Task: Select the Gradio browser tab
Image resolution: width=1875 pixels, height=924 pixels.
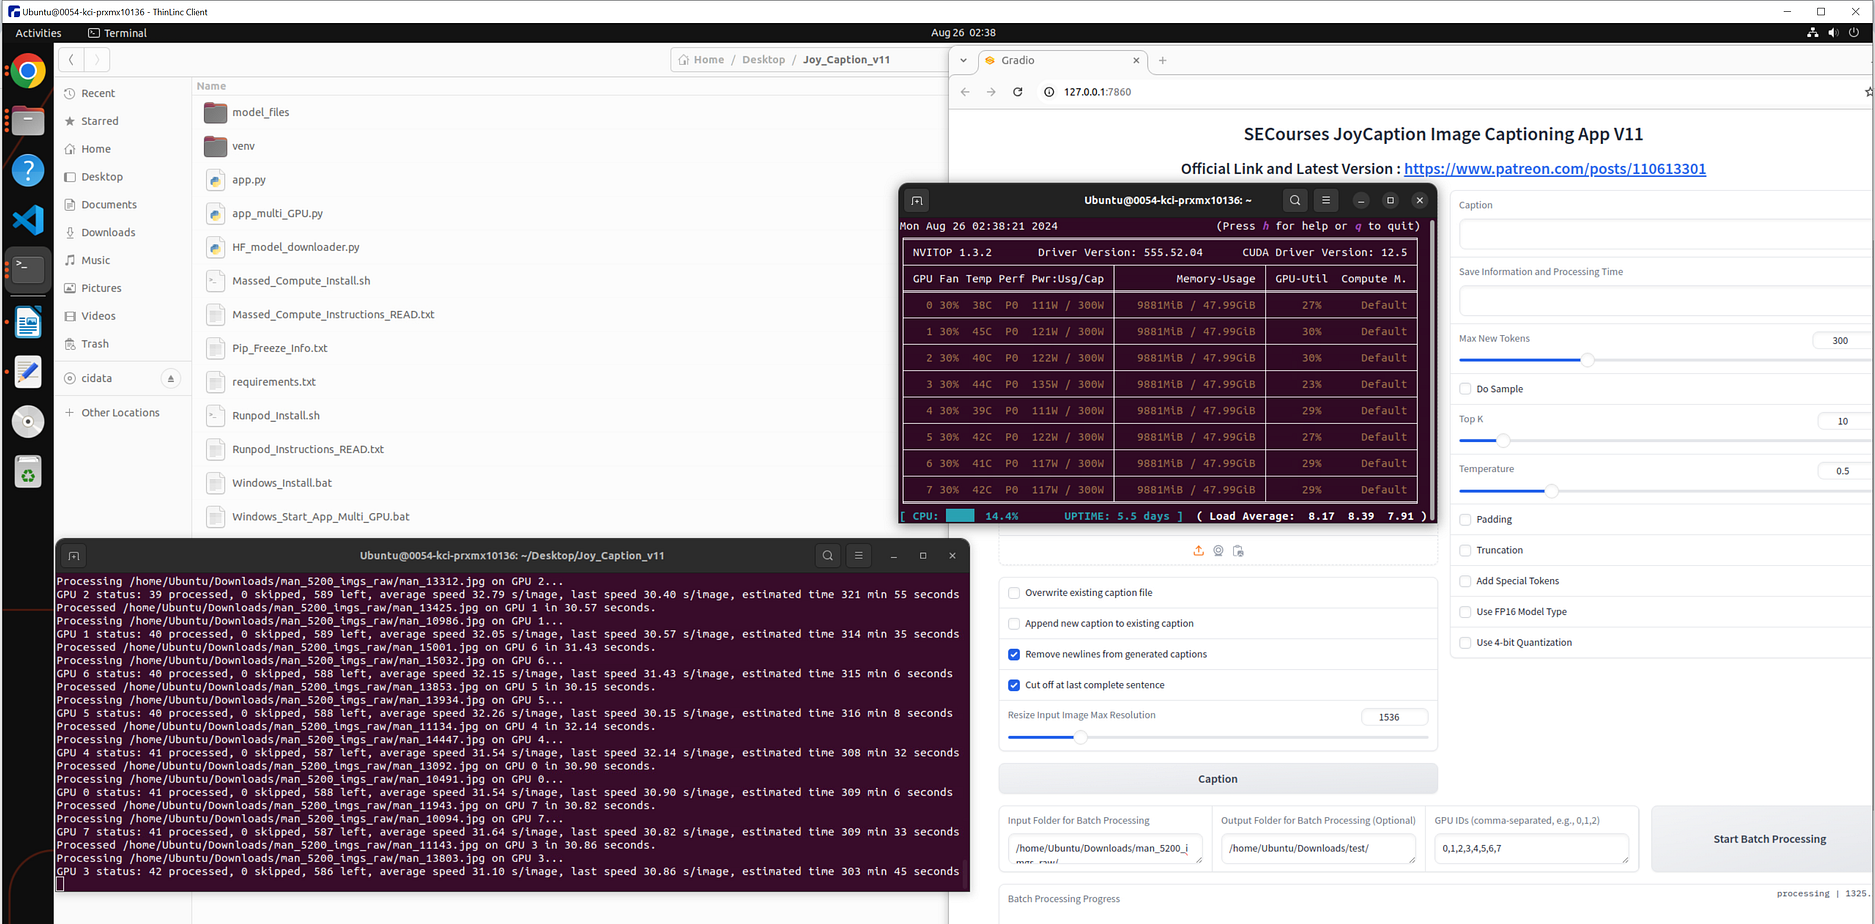Action: point(1062,61)
